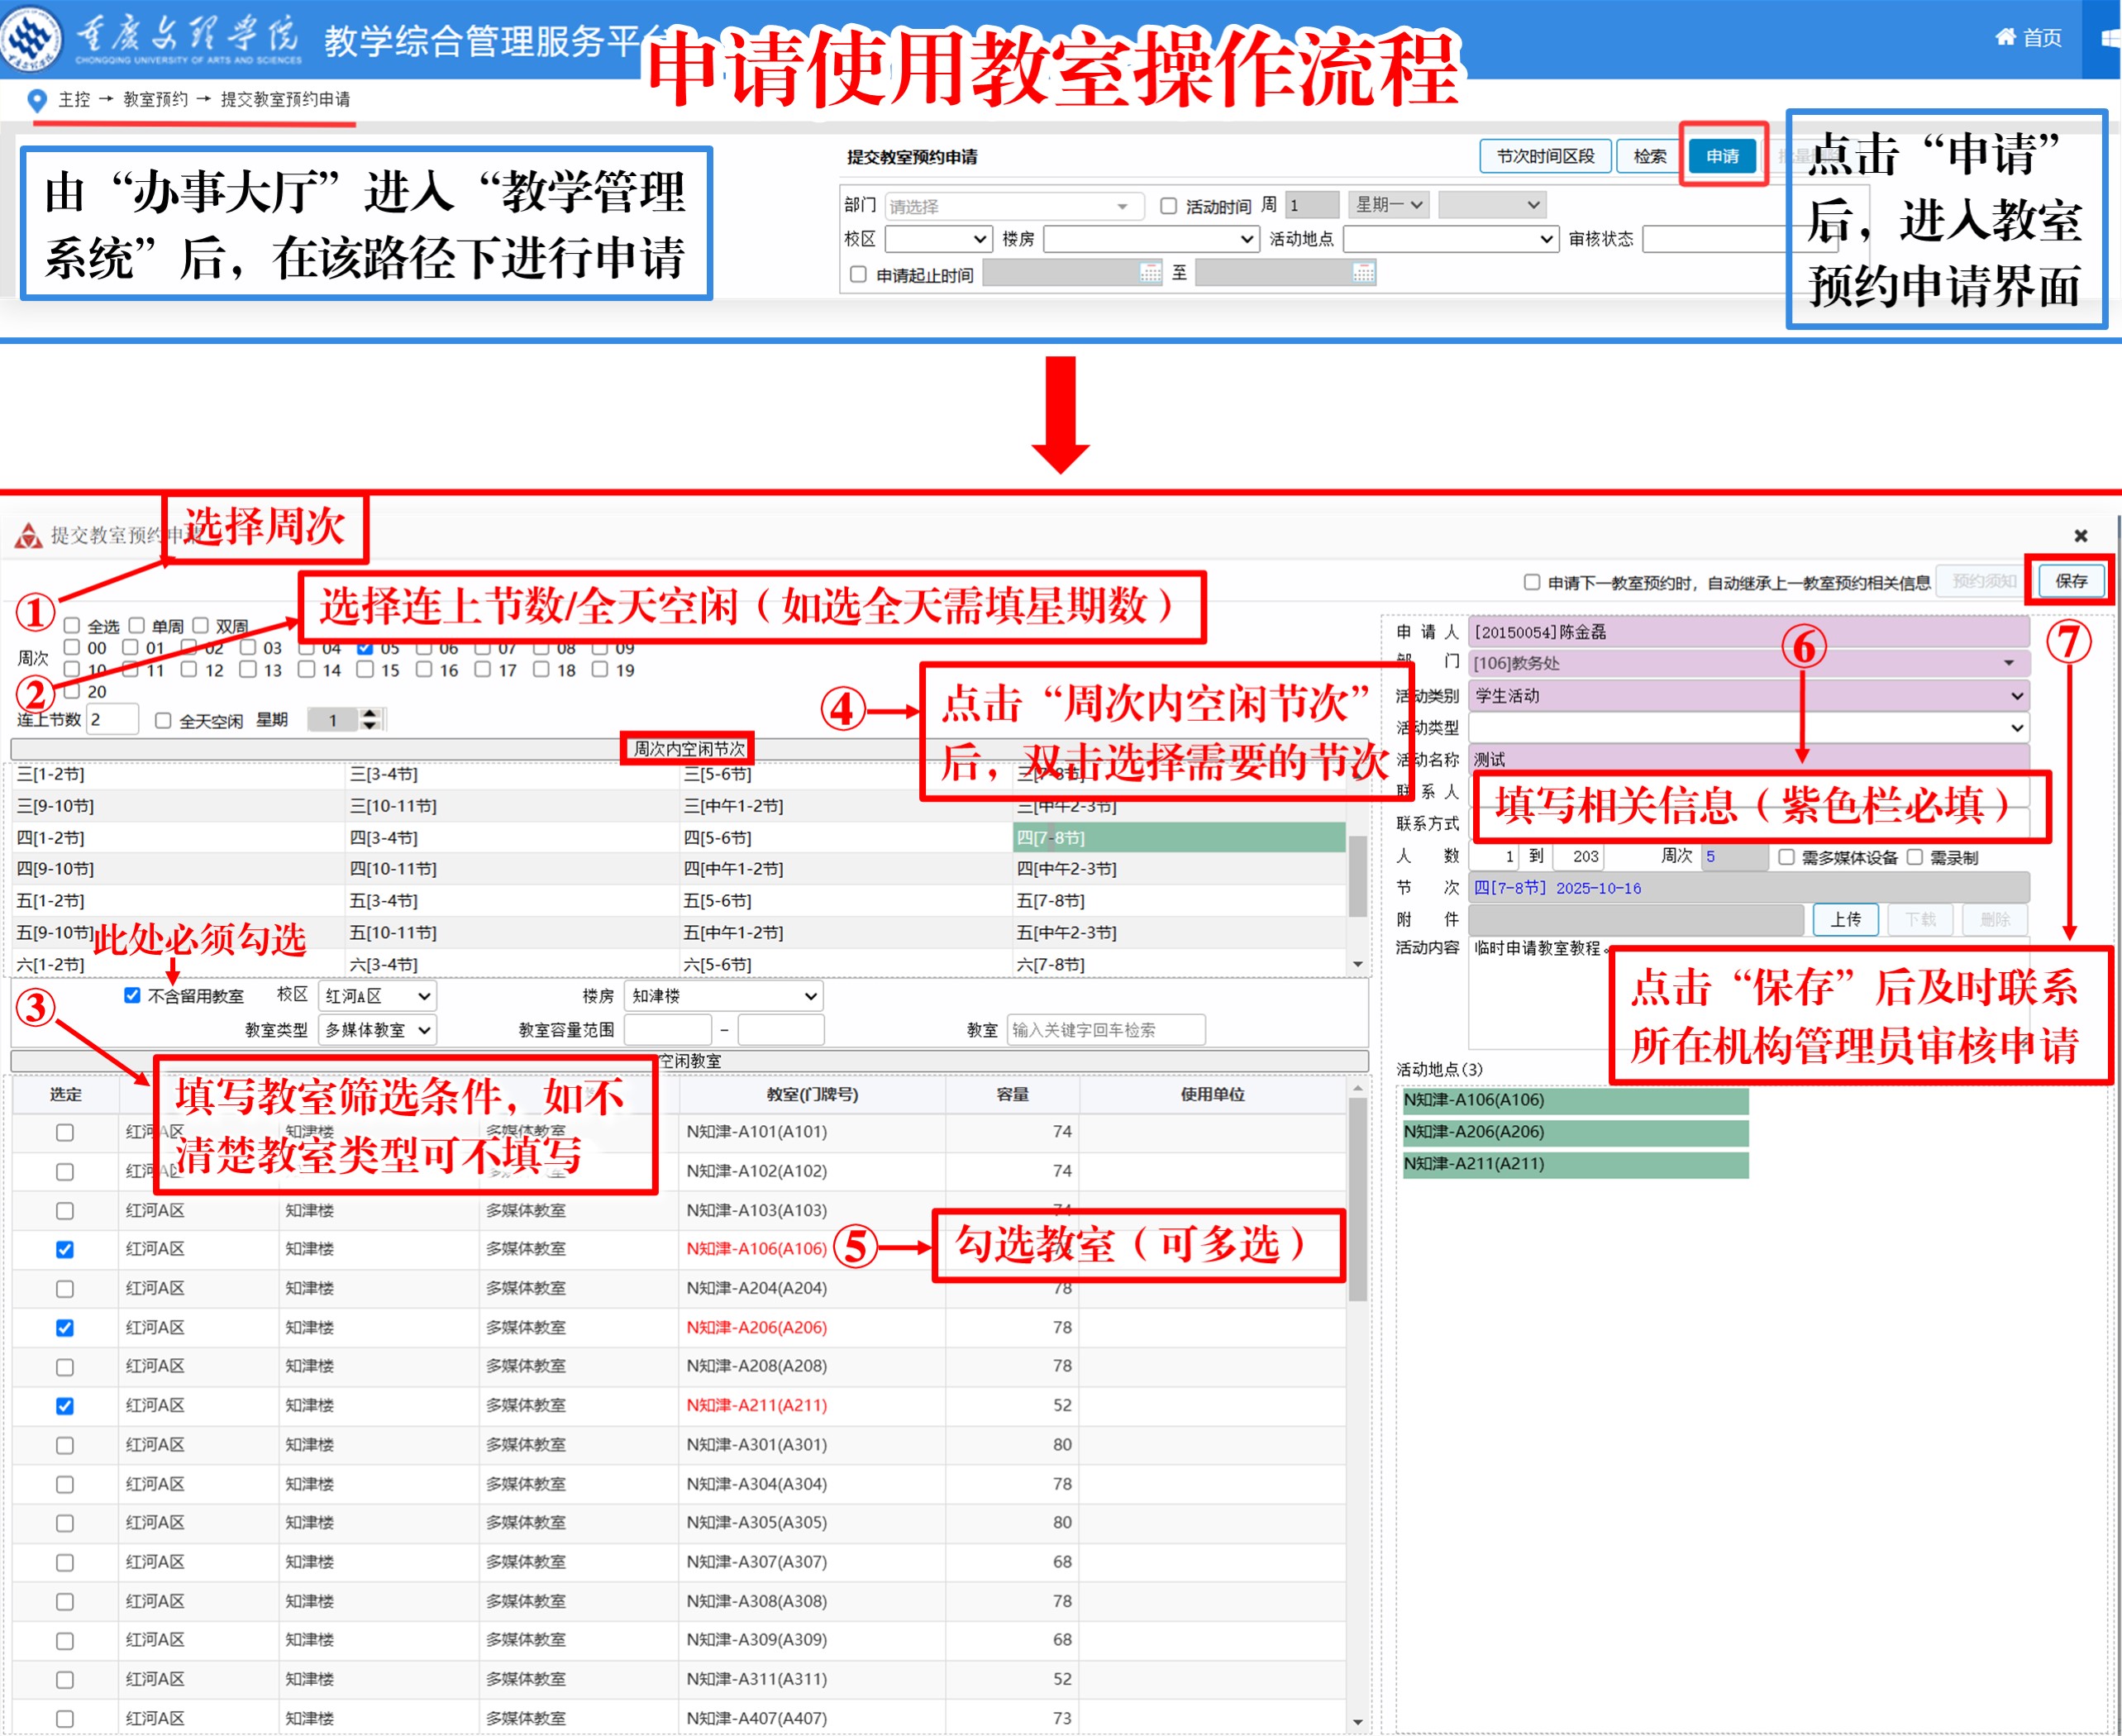Click 主控 in the breadcrumb
Viewport: 2122px width, 1736px height.
[74, 99]
